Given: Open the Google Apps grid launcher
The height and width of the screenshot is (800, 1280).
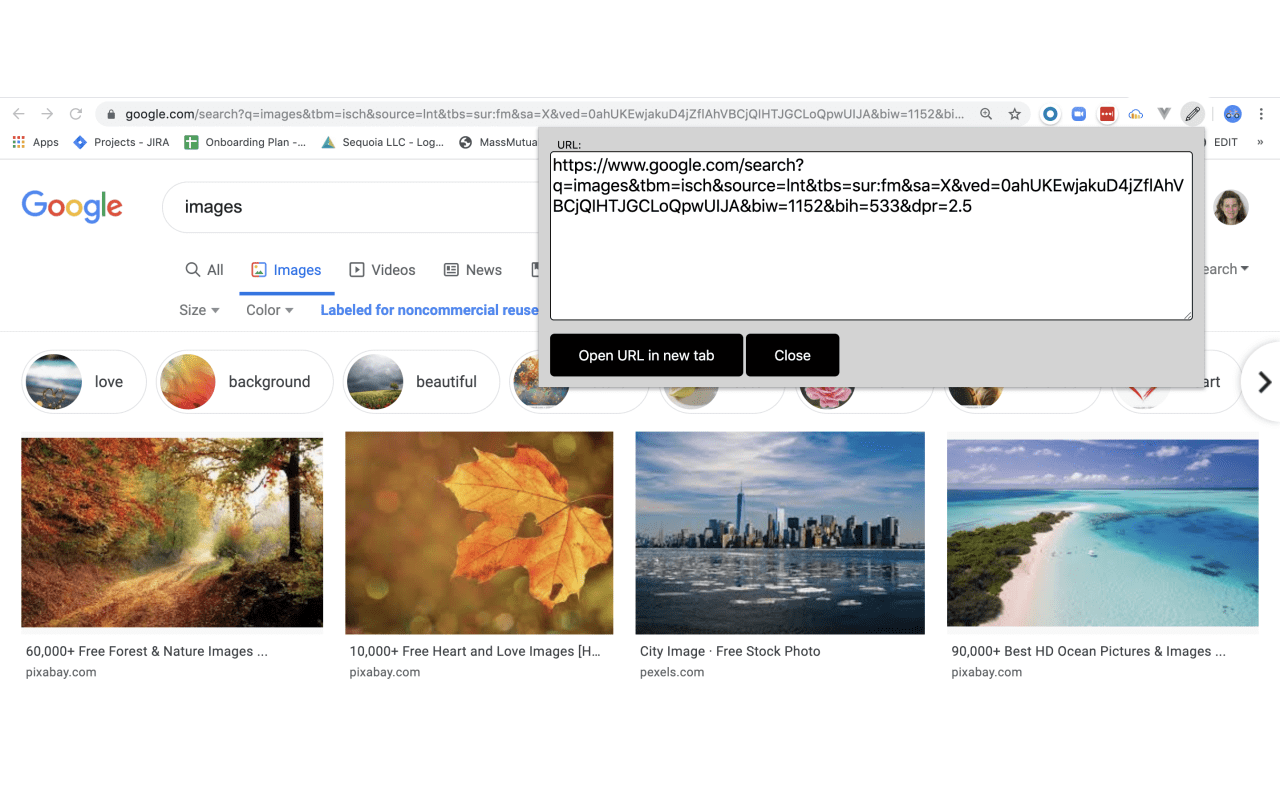Looking at the screenshot, I should point(18,142).
